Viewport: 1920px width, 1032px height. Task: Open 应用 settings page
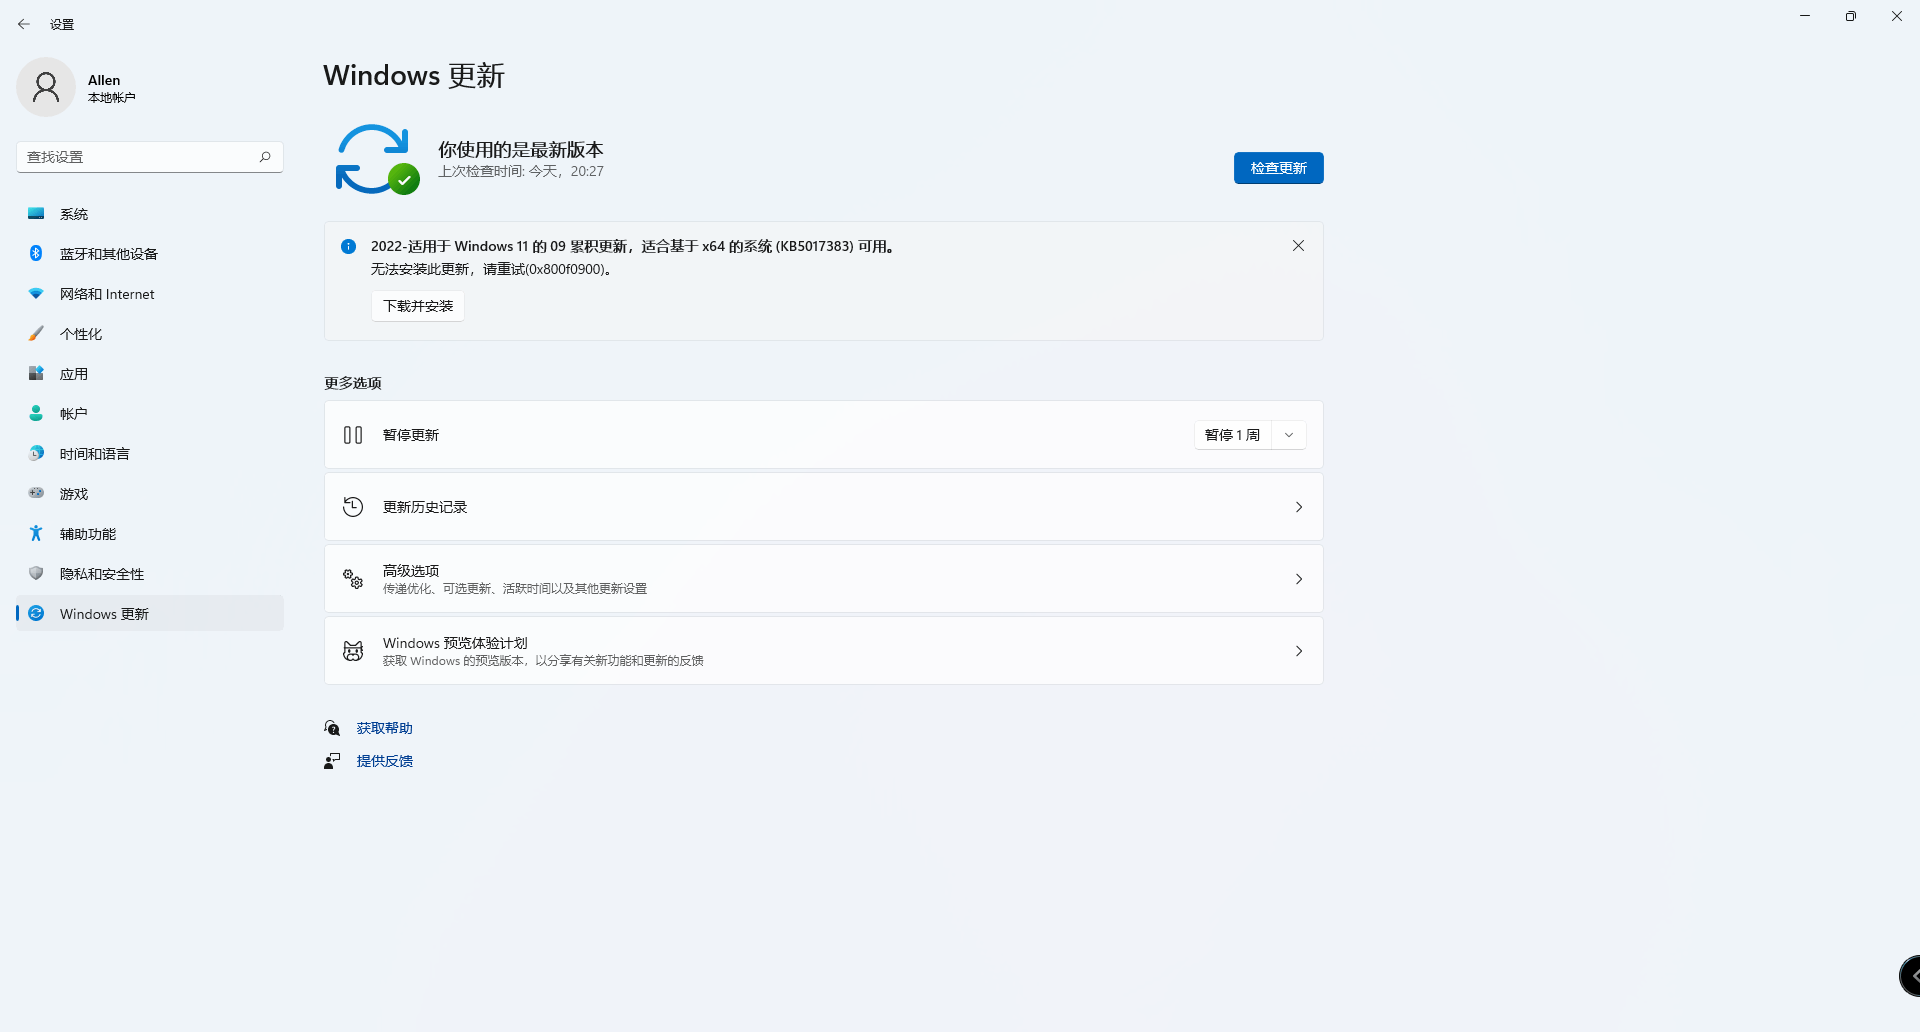click(x=150, y=374)
